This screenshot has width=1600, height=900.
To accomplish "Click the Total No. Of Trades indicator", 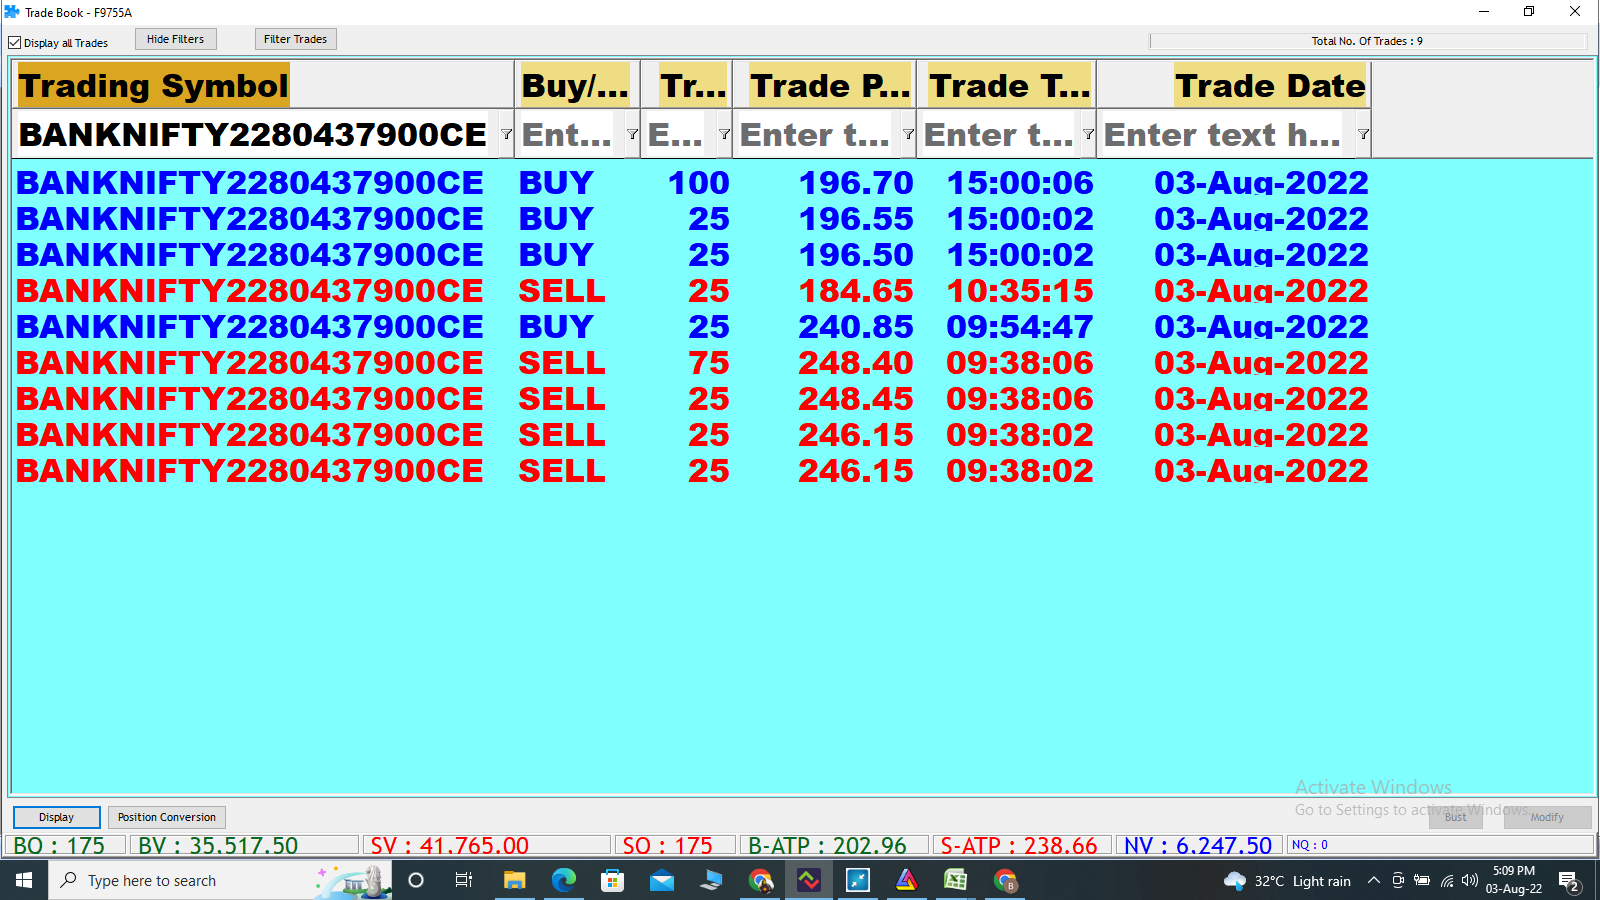I will (x=1367, y=41).
